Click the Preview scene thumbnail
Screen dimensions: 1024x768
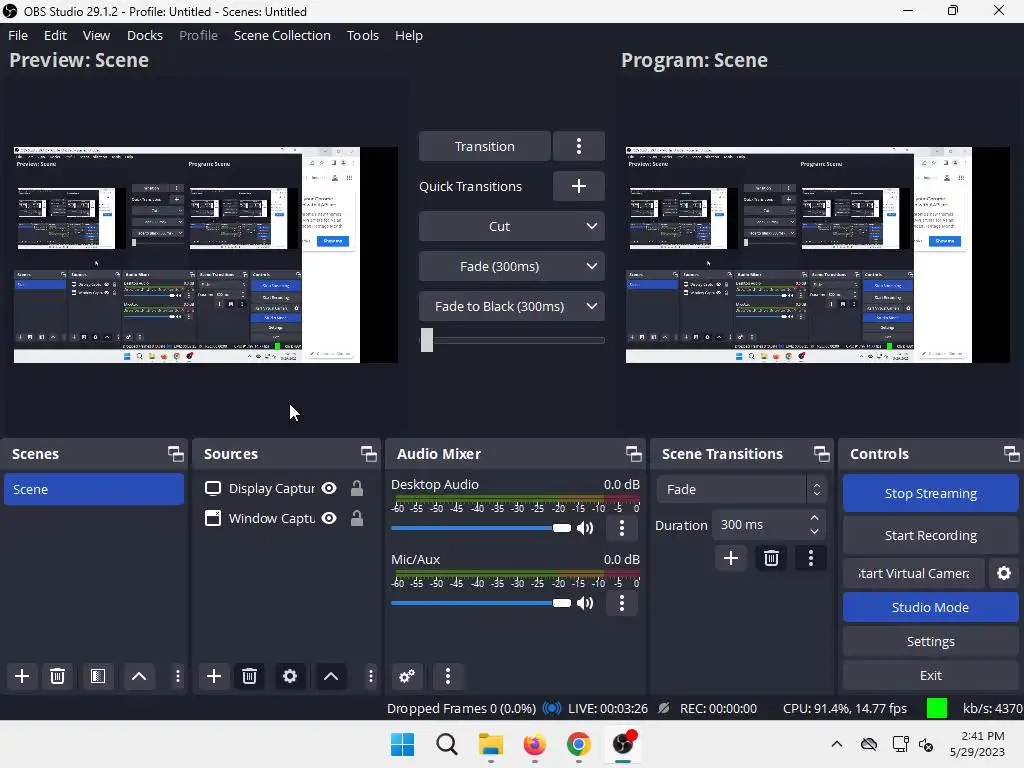(206, 255)
